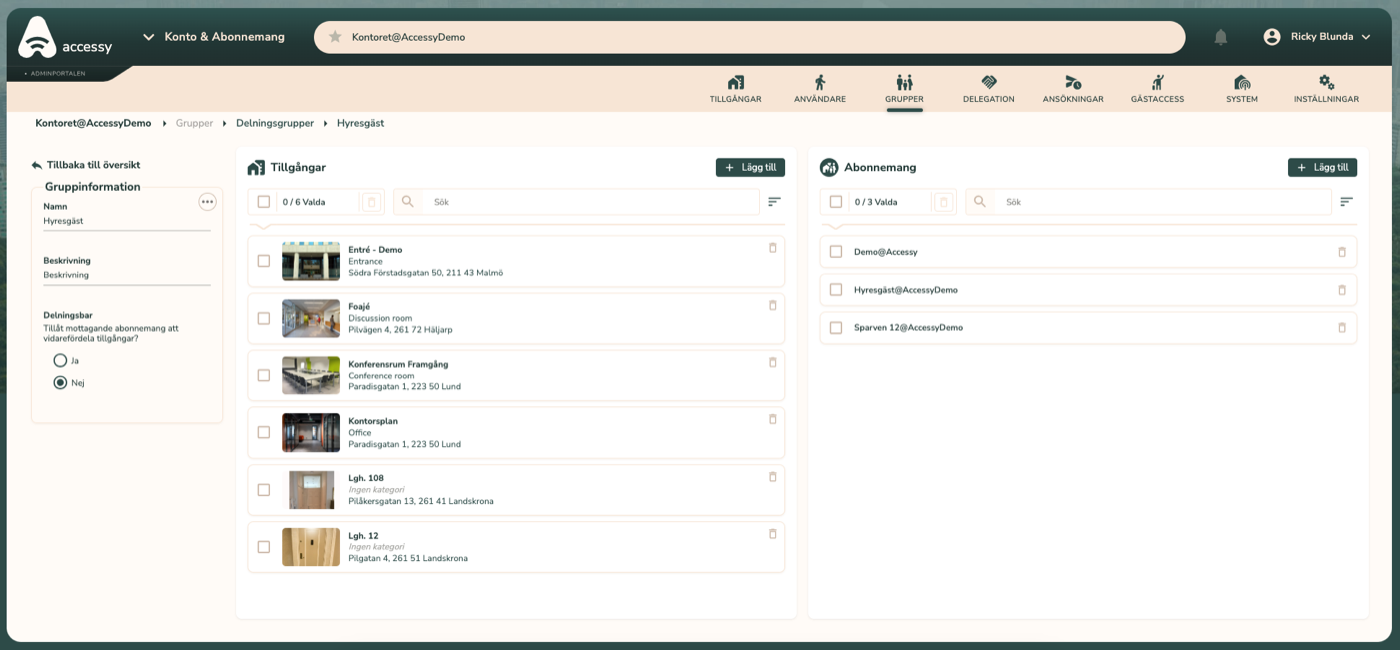Go to Delningsgrupper breadcrumb

(x=275, y=123)
